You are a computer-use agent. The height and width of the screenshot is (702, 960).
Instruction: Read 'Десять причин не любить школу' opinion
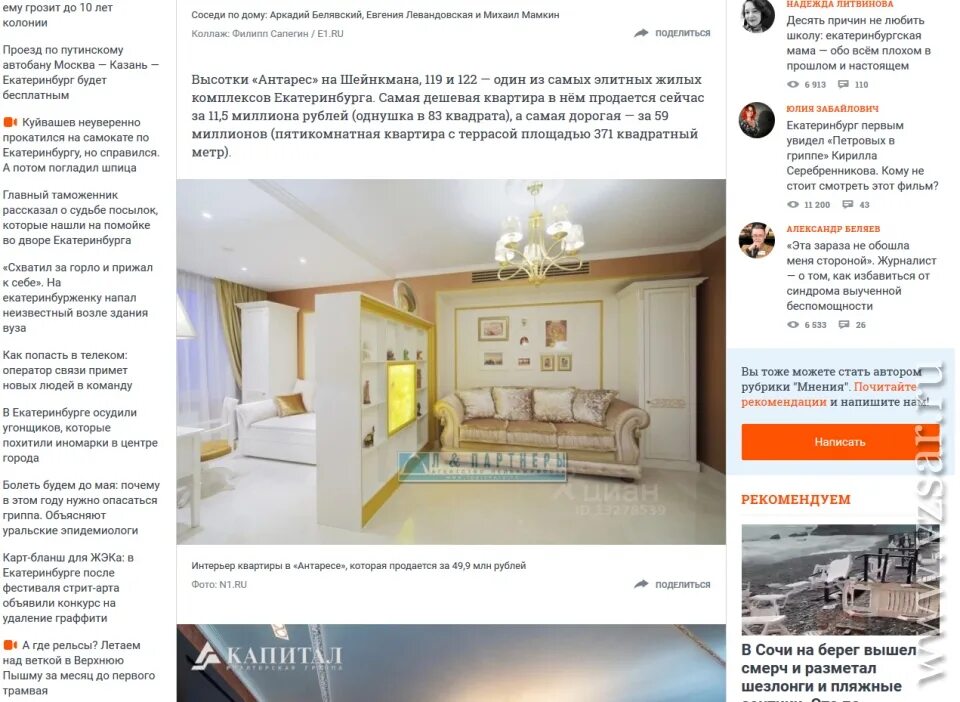pyautogui.click(x=858, y=43)
